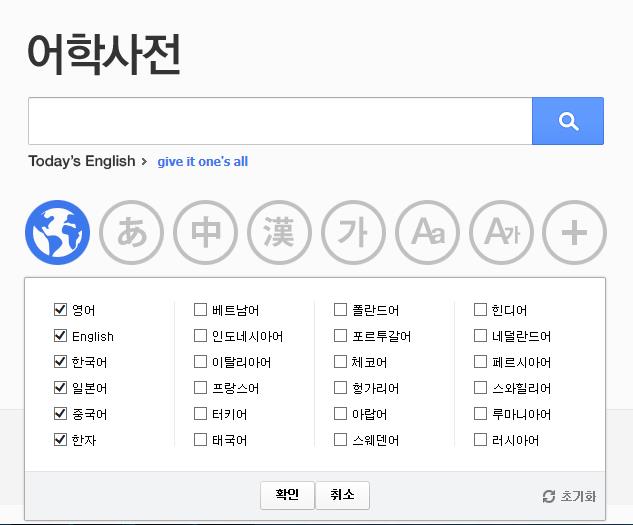Confirm with the 확인 button
633x525 pixels.
pyautogui.click(x=287, y=495)
